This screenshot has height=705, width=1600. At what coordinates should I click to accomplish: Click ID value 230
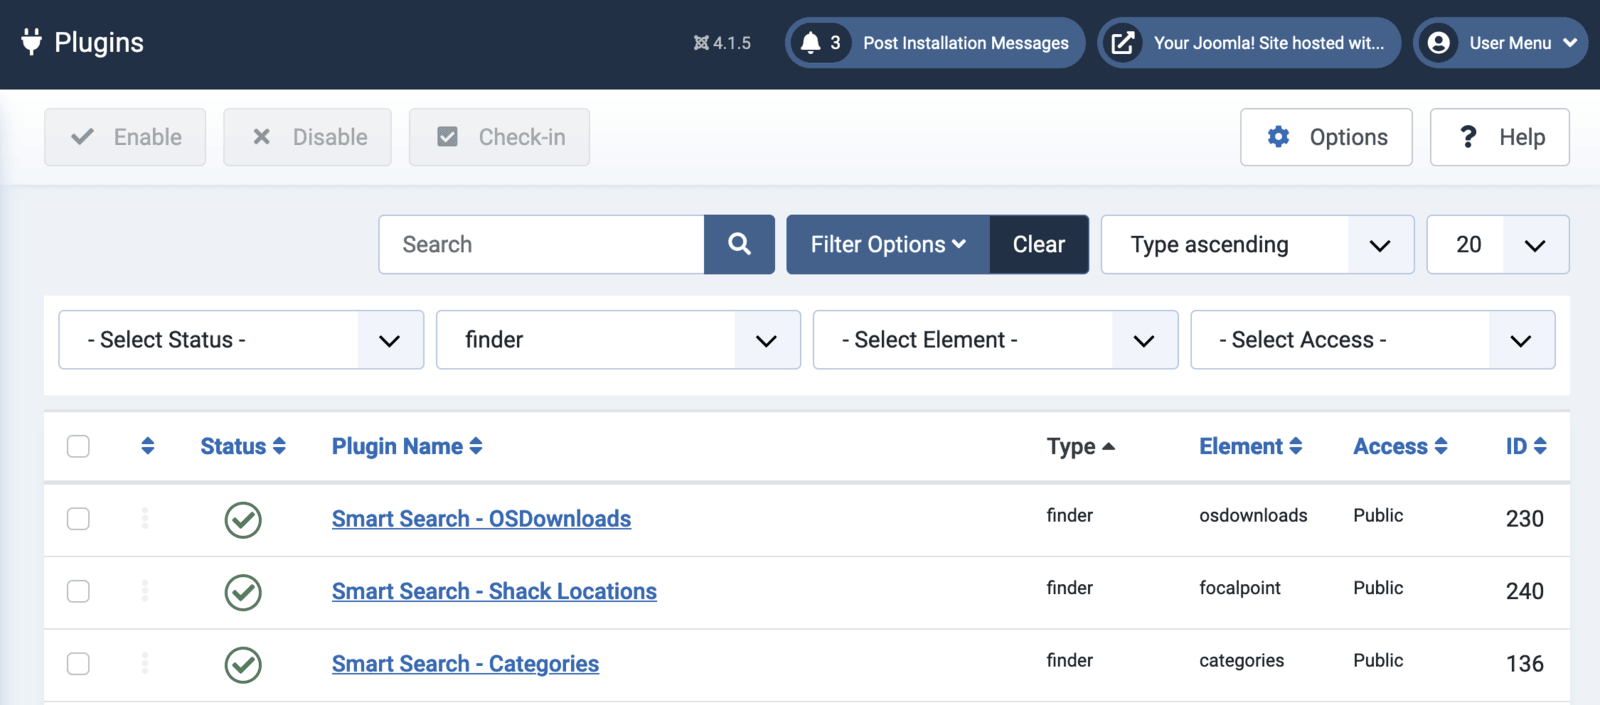coord(1525,518)
